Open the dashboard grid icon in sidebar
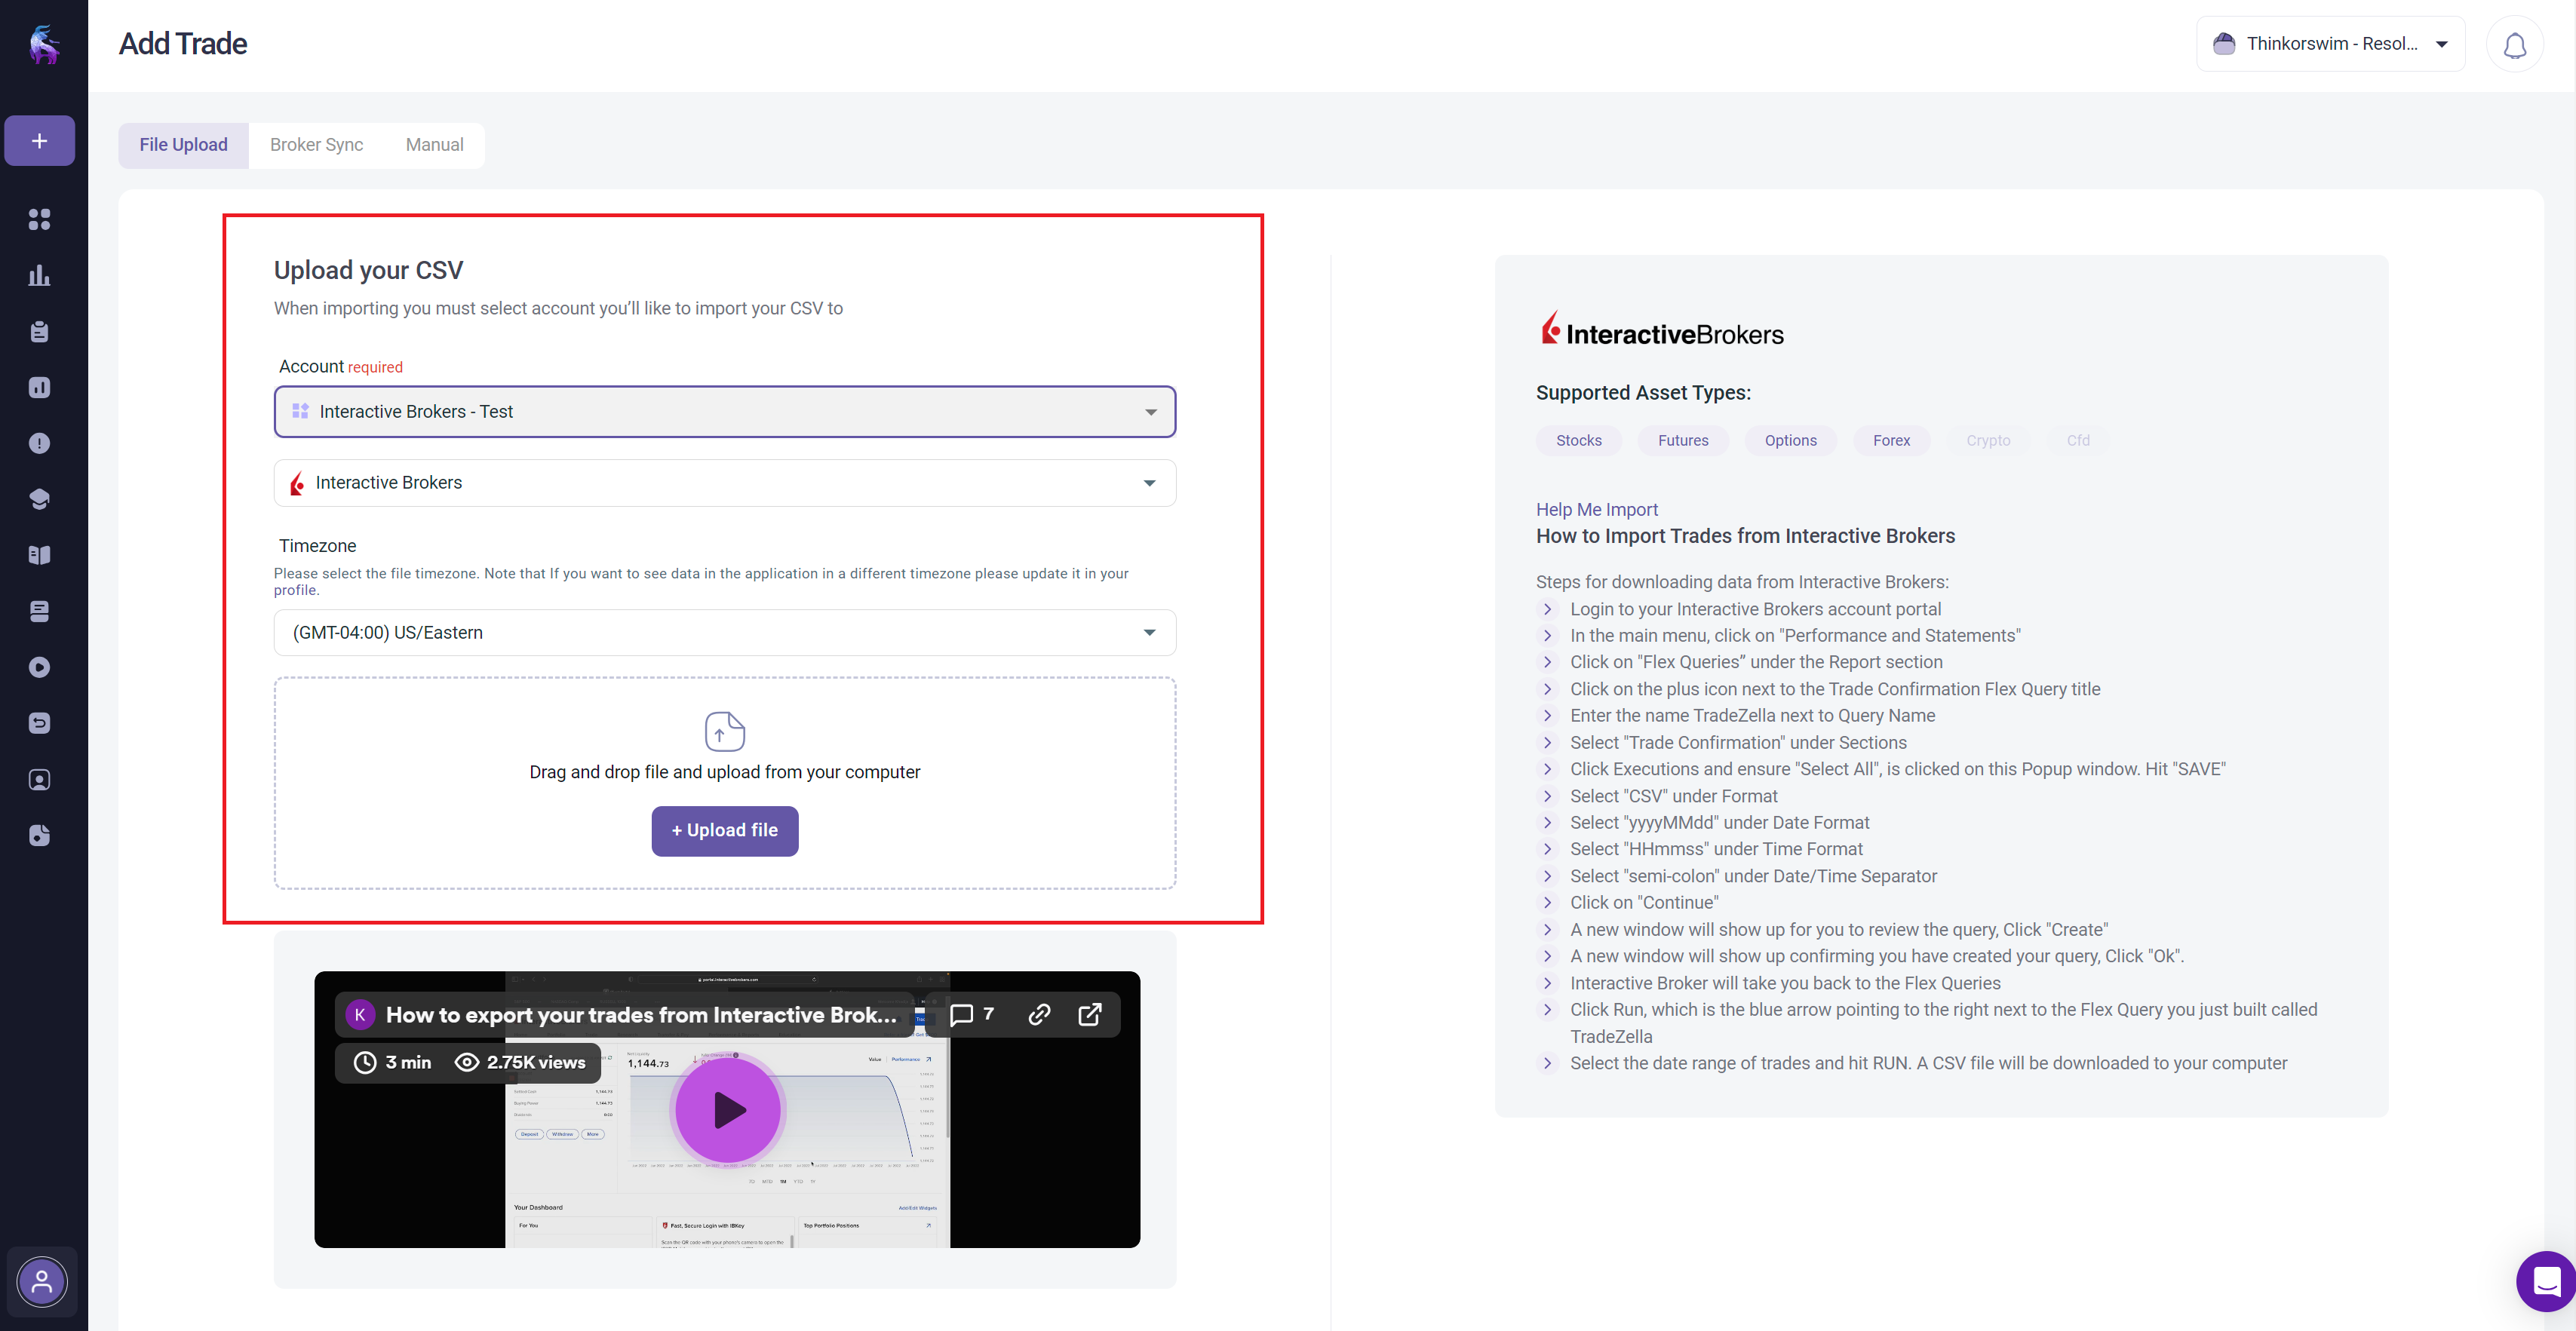Image resolution: width=2576 pixels, height=1331 pixels. coord(39,219)
